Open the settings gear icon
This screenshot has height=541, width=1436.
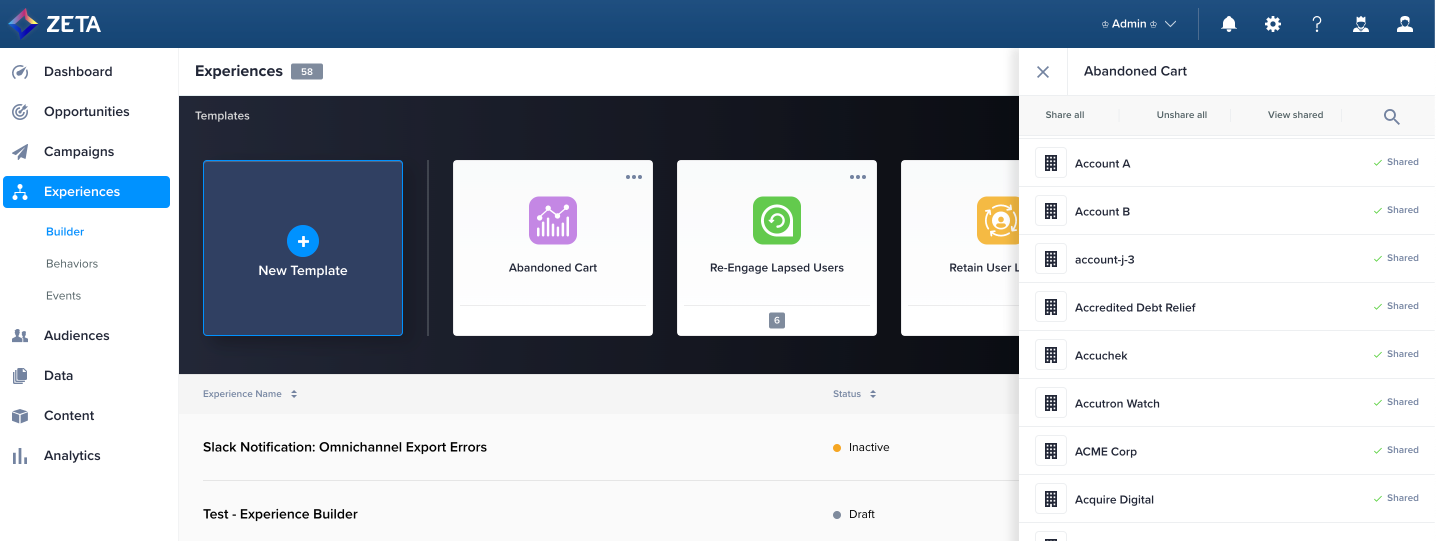click(1273, 24)
